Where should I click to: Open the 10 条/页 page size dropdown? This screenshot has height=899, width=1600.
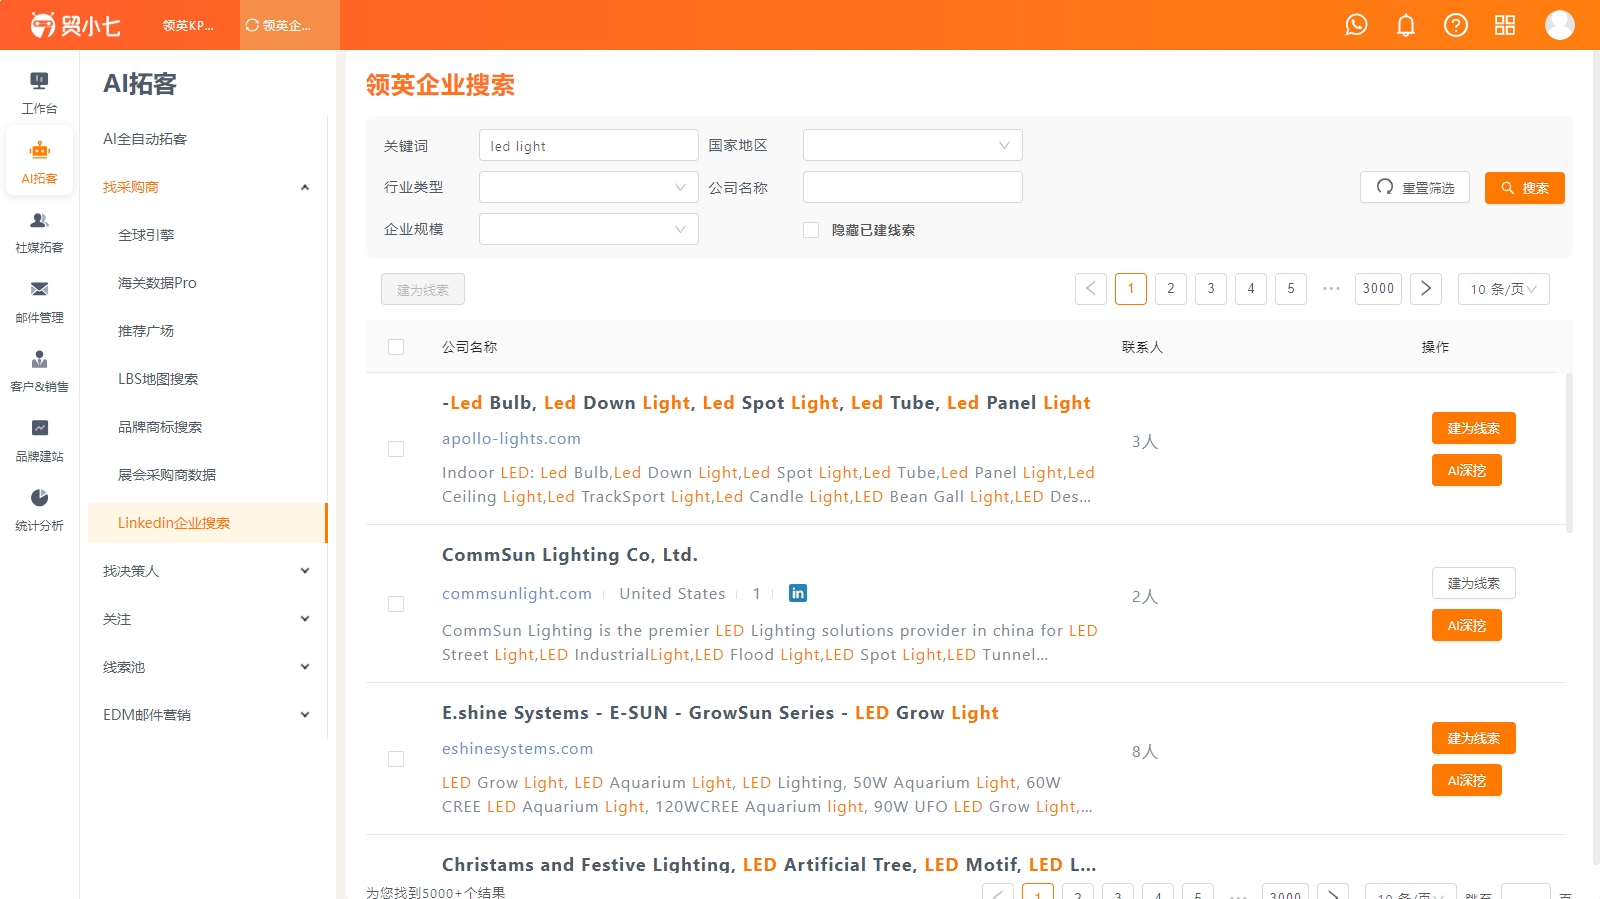[x=1504, y=289]
